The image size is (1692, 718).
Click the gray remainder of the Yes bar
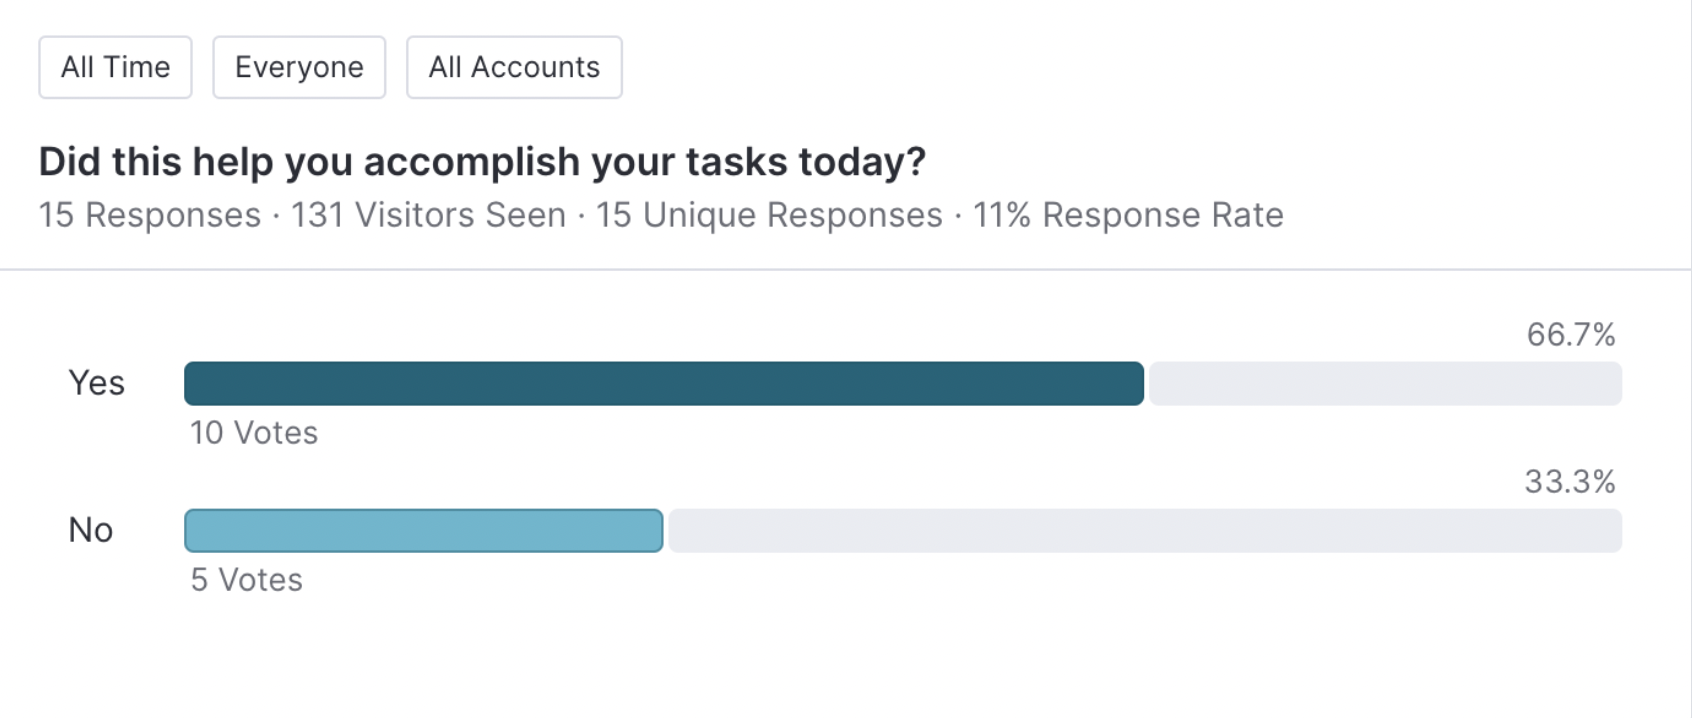point(1385,384)
